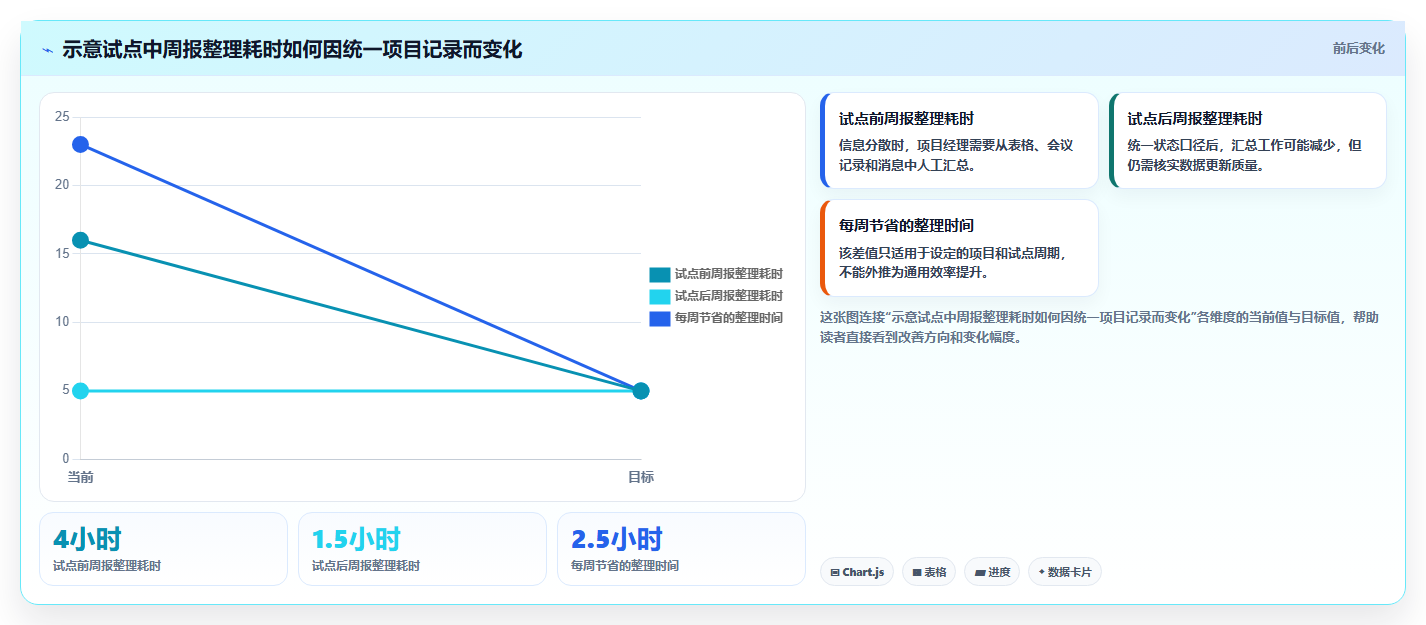This screenshot has height=625, width=1426.
Task: Click the y-axis label 25
Action: [x=62, y=117]
